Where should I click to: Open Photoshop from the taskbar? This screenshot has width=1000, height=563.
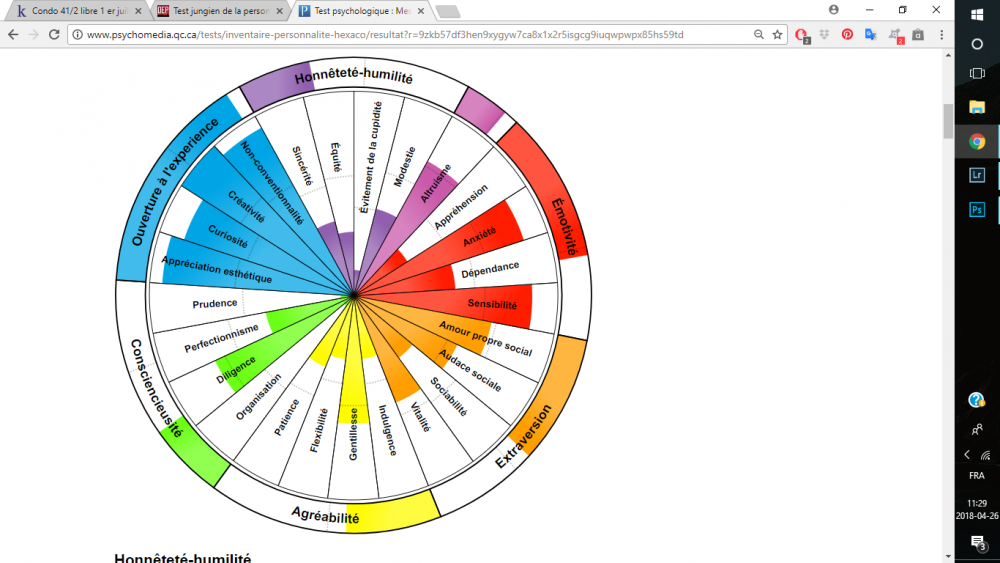pyautogui.click(x=977, y=209)
